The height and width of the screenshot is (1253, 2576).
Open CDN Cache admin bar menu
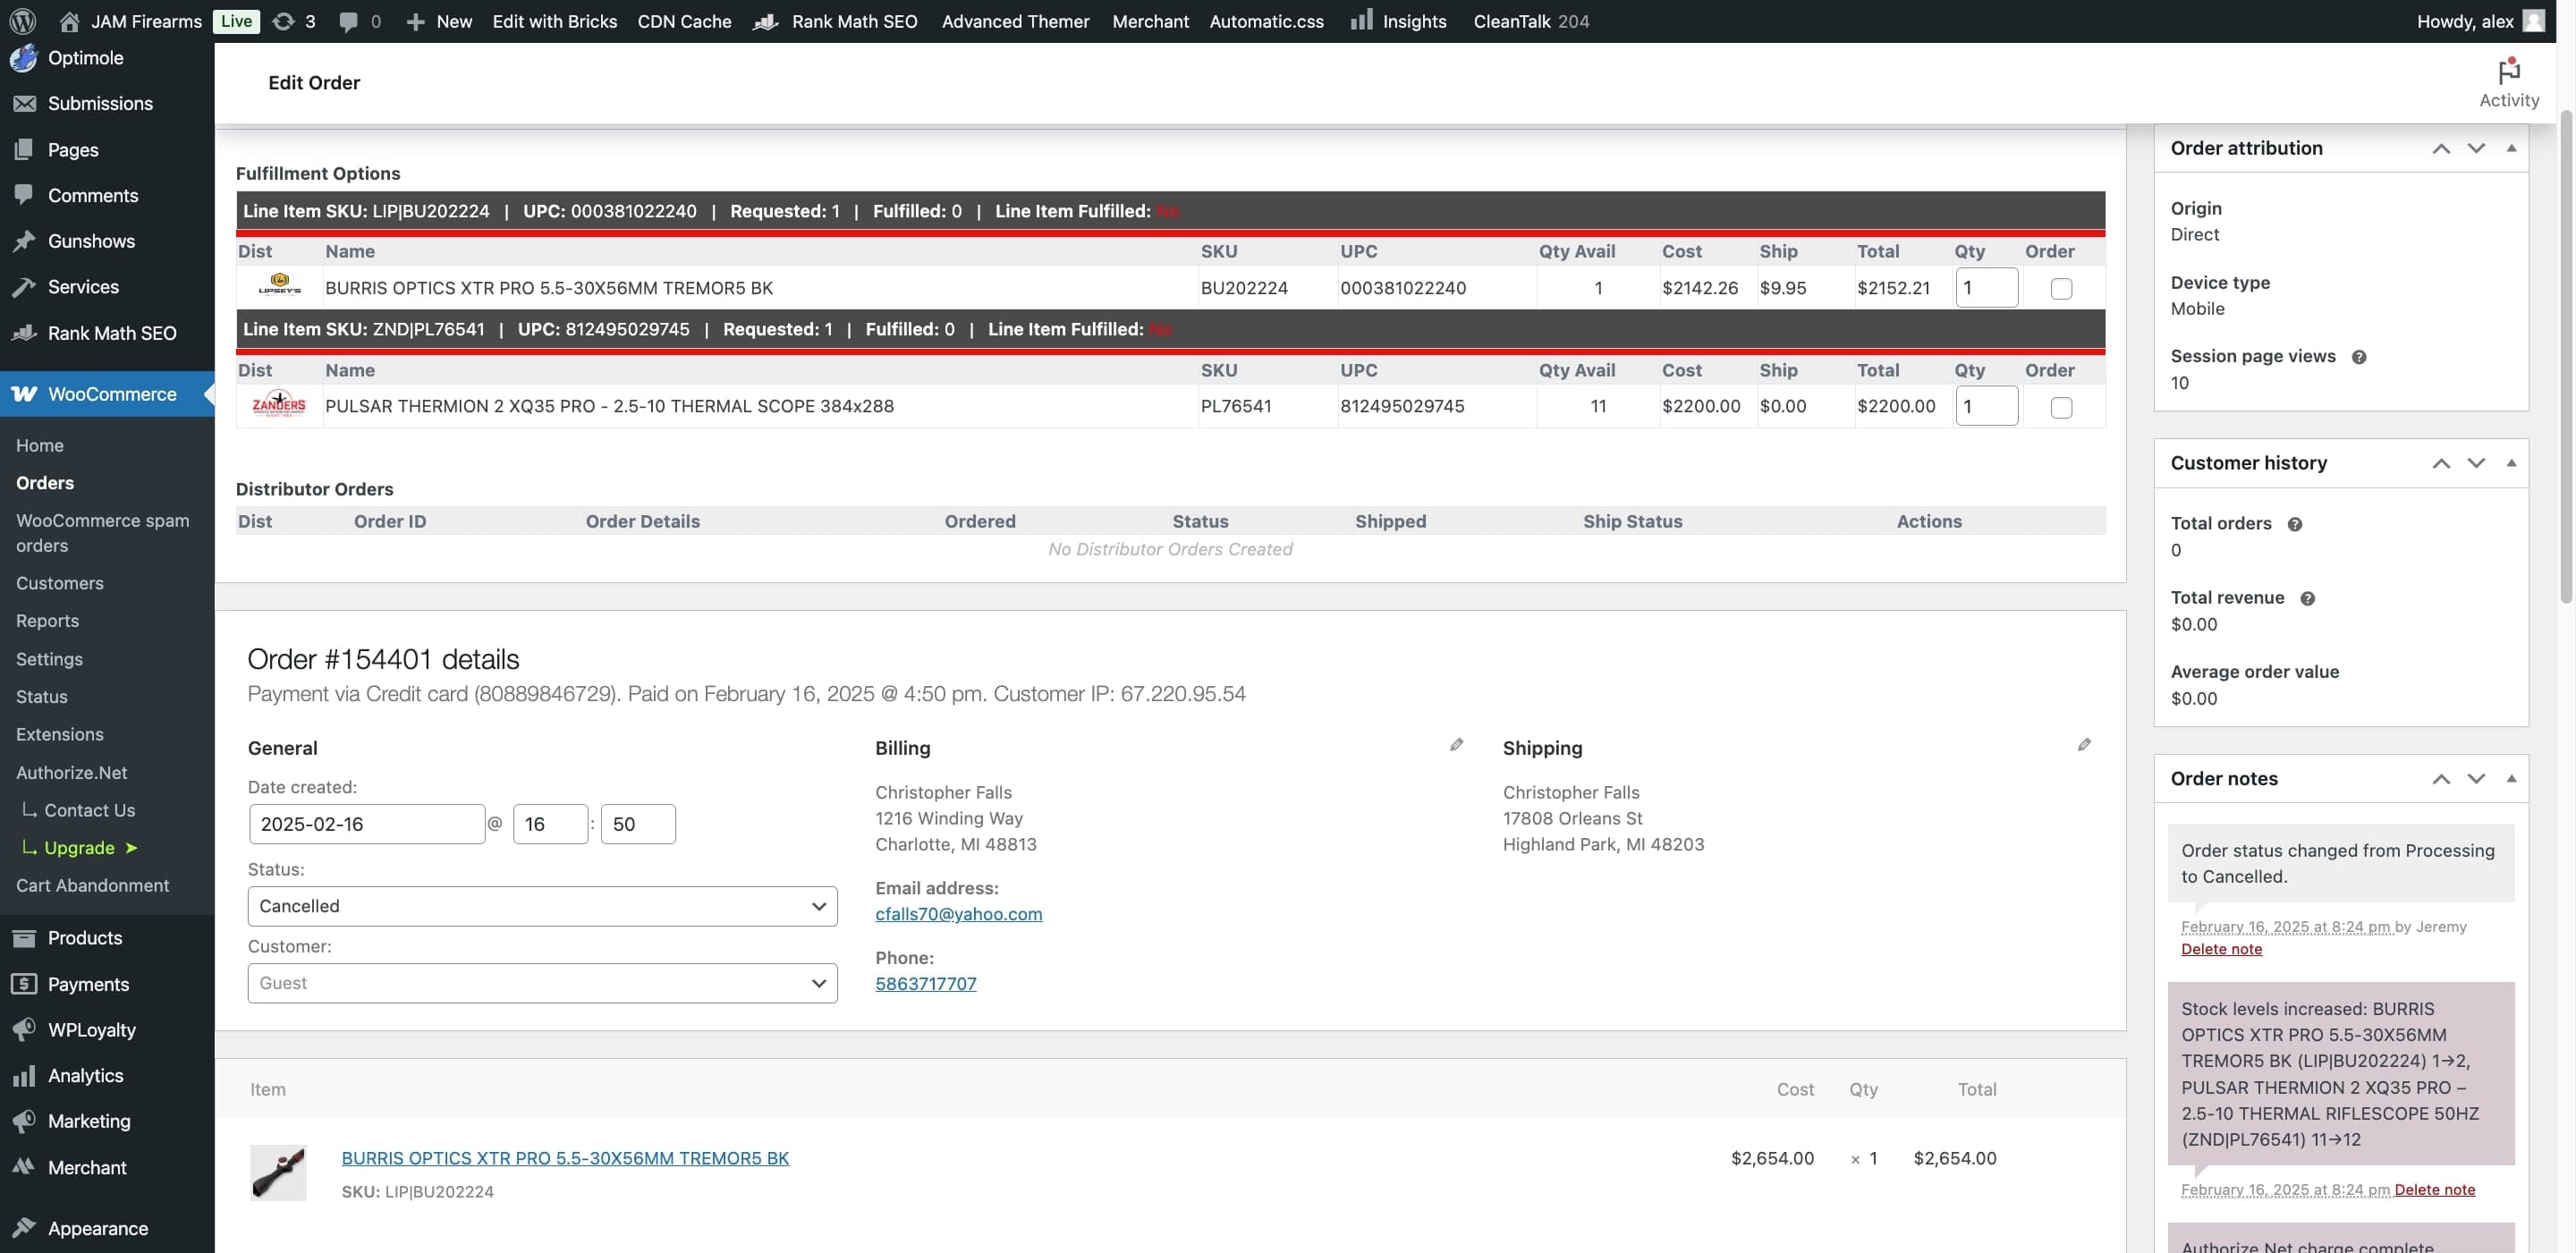(x=684, y=21)
